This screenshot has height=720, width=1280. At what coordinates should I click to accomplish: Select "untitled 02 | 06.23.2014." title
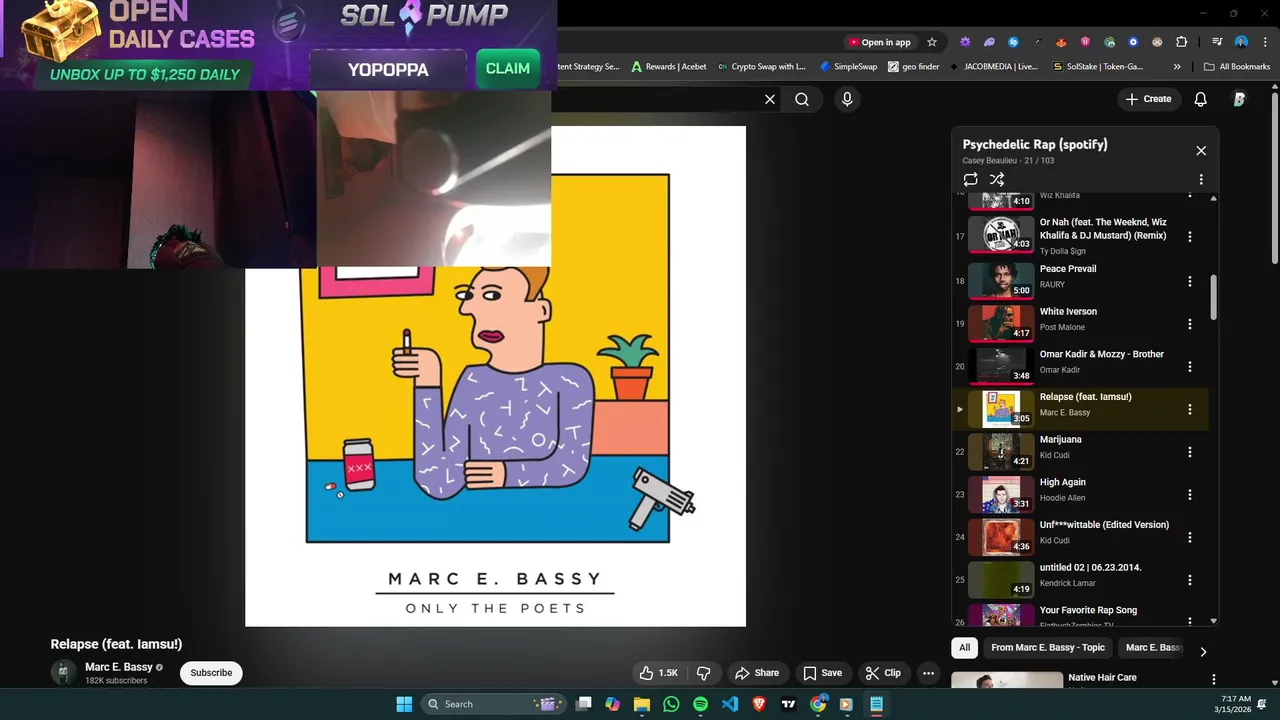click(x=1091, y=567)
